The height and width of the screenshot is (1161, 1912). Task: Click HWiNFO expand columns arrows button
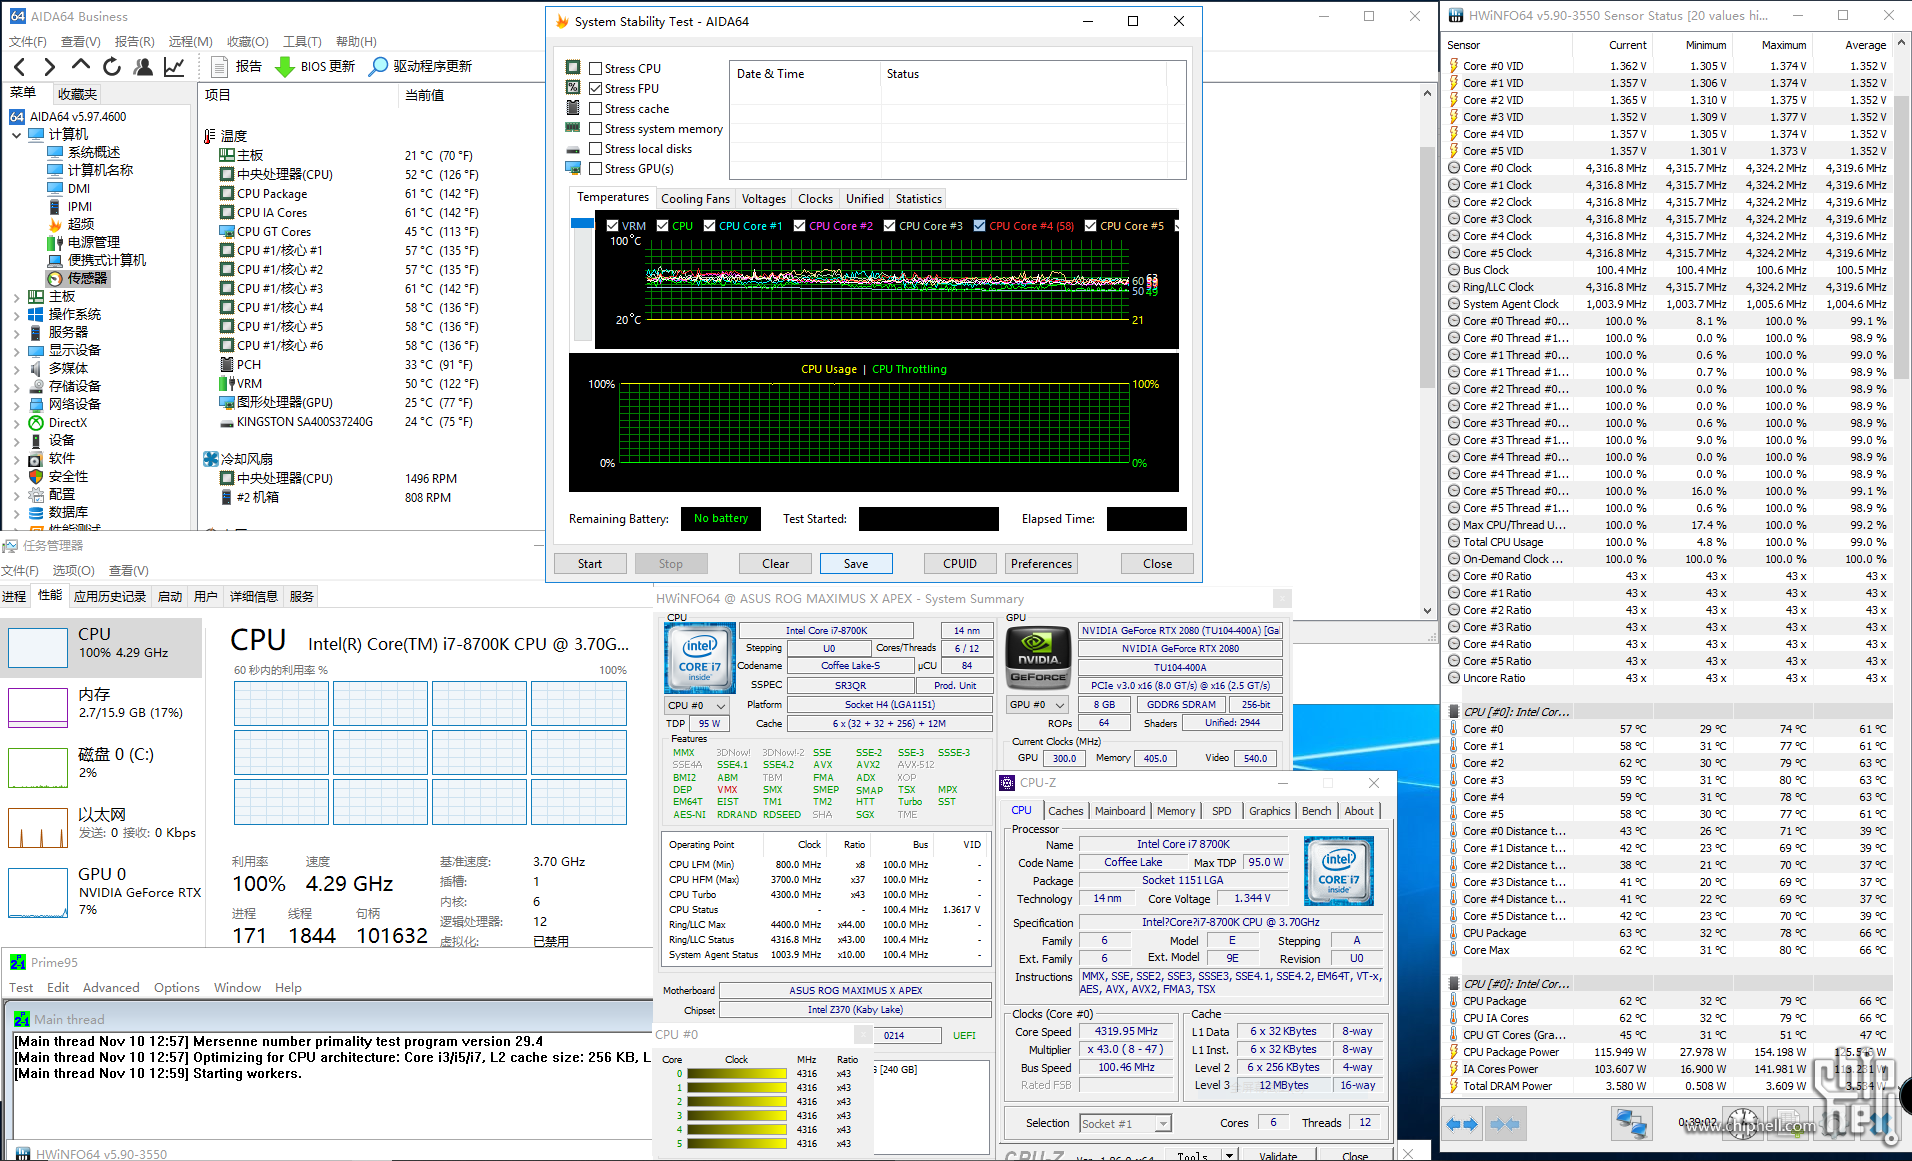(x=1462, y=1124)
